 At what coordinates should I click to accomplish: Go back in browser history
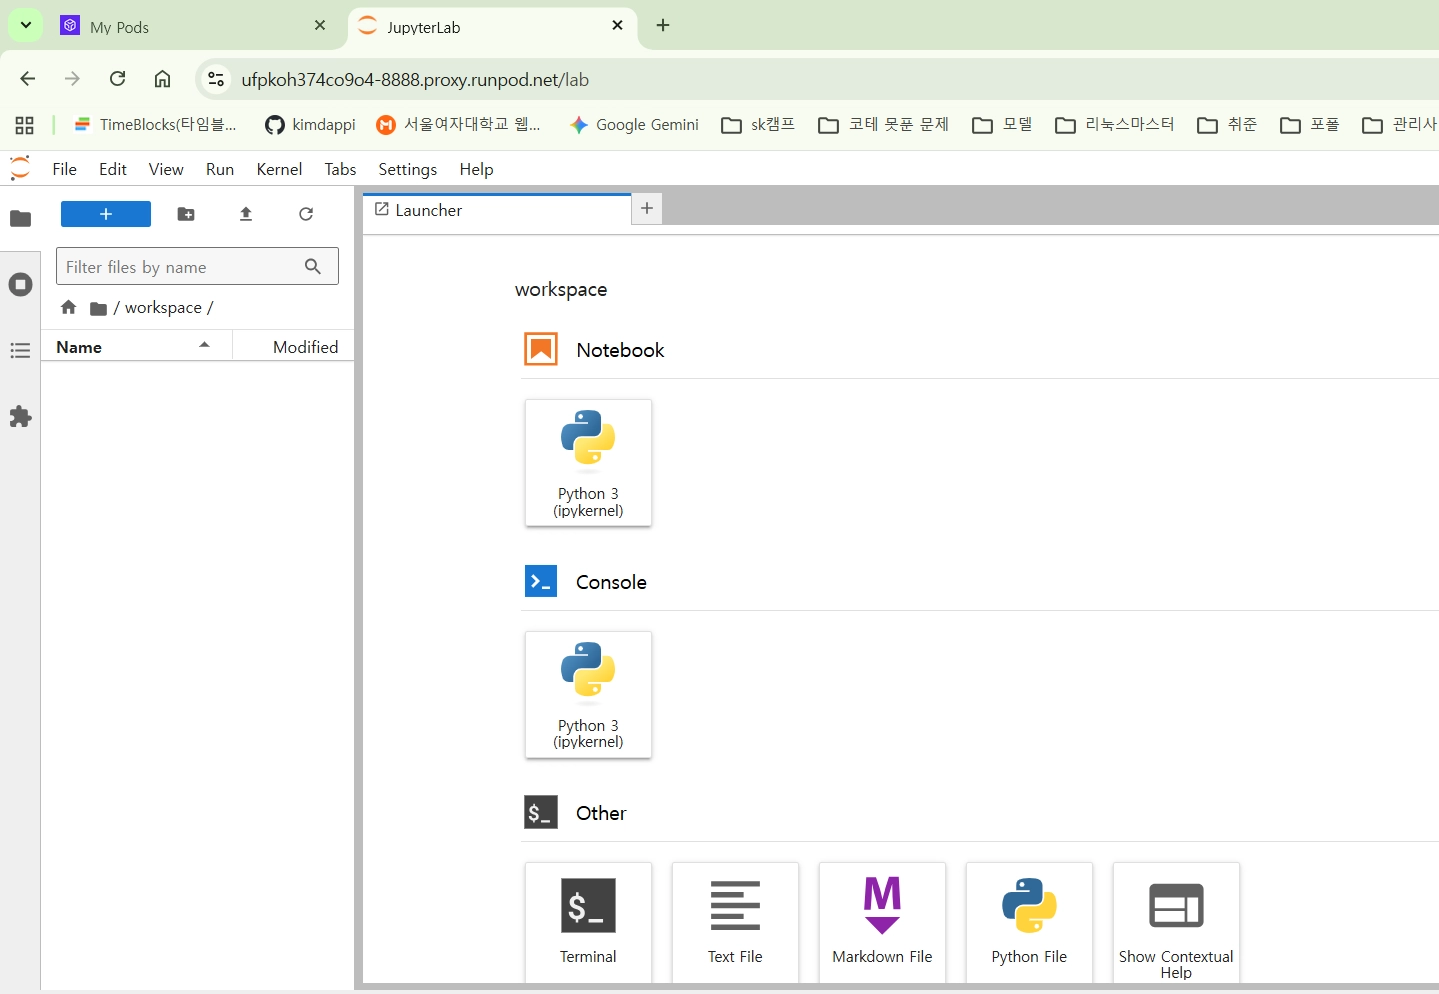click(28, 79)
